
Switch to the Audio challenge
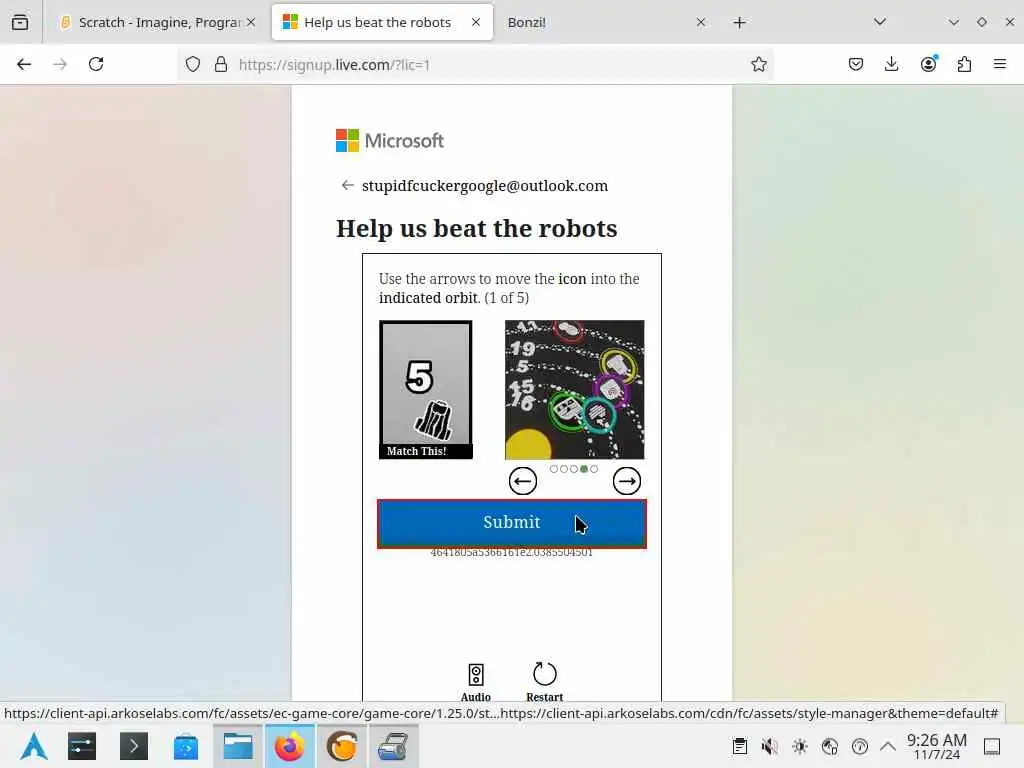475,682
